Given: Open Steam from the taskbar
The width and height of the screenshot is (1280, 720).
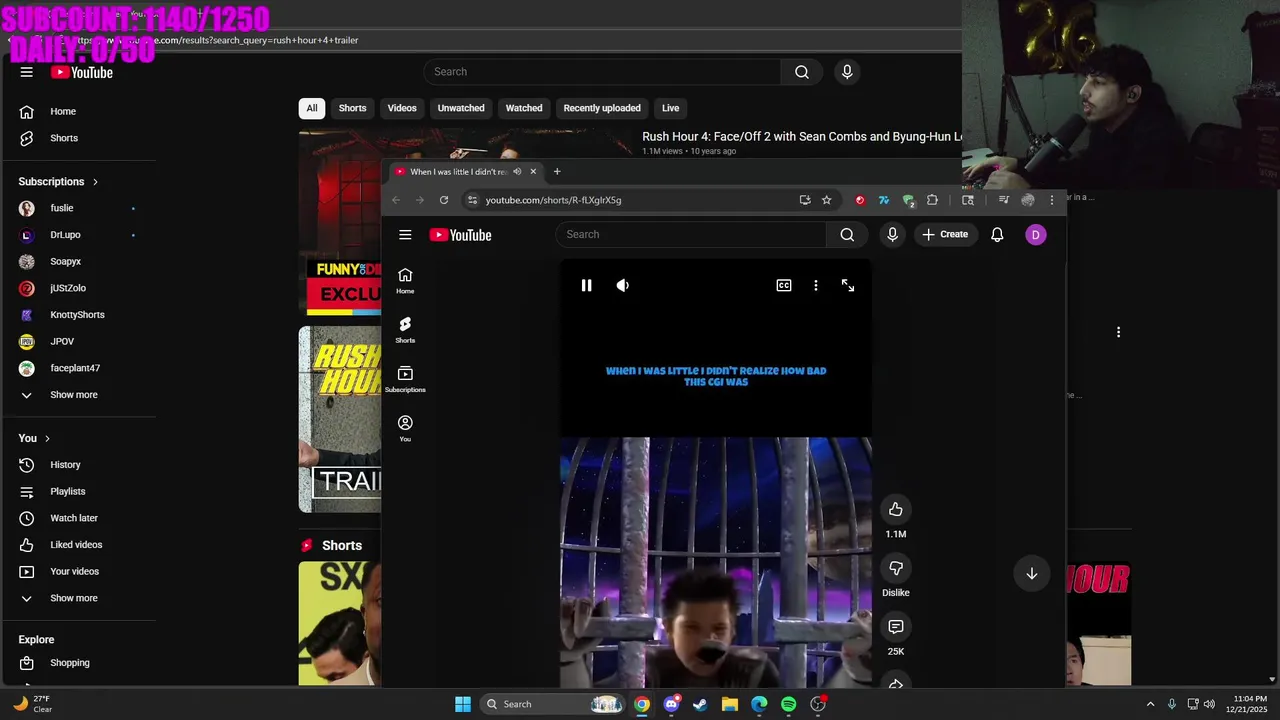Looking at the screenshot, I should tap(700, 704).
